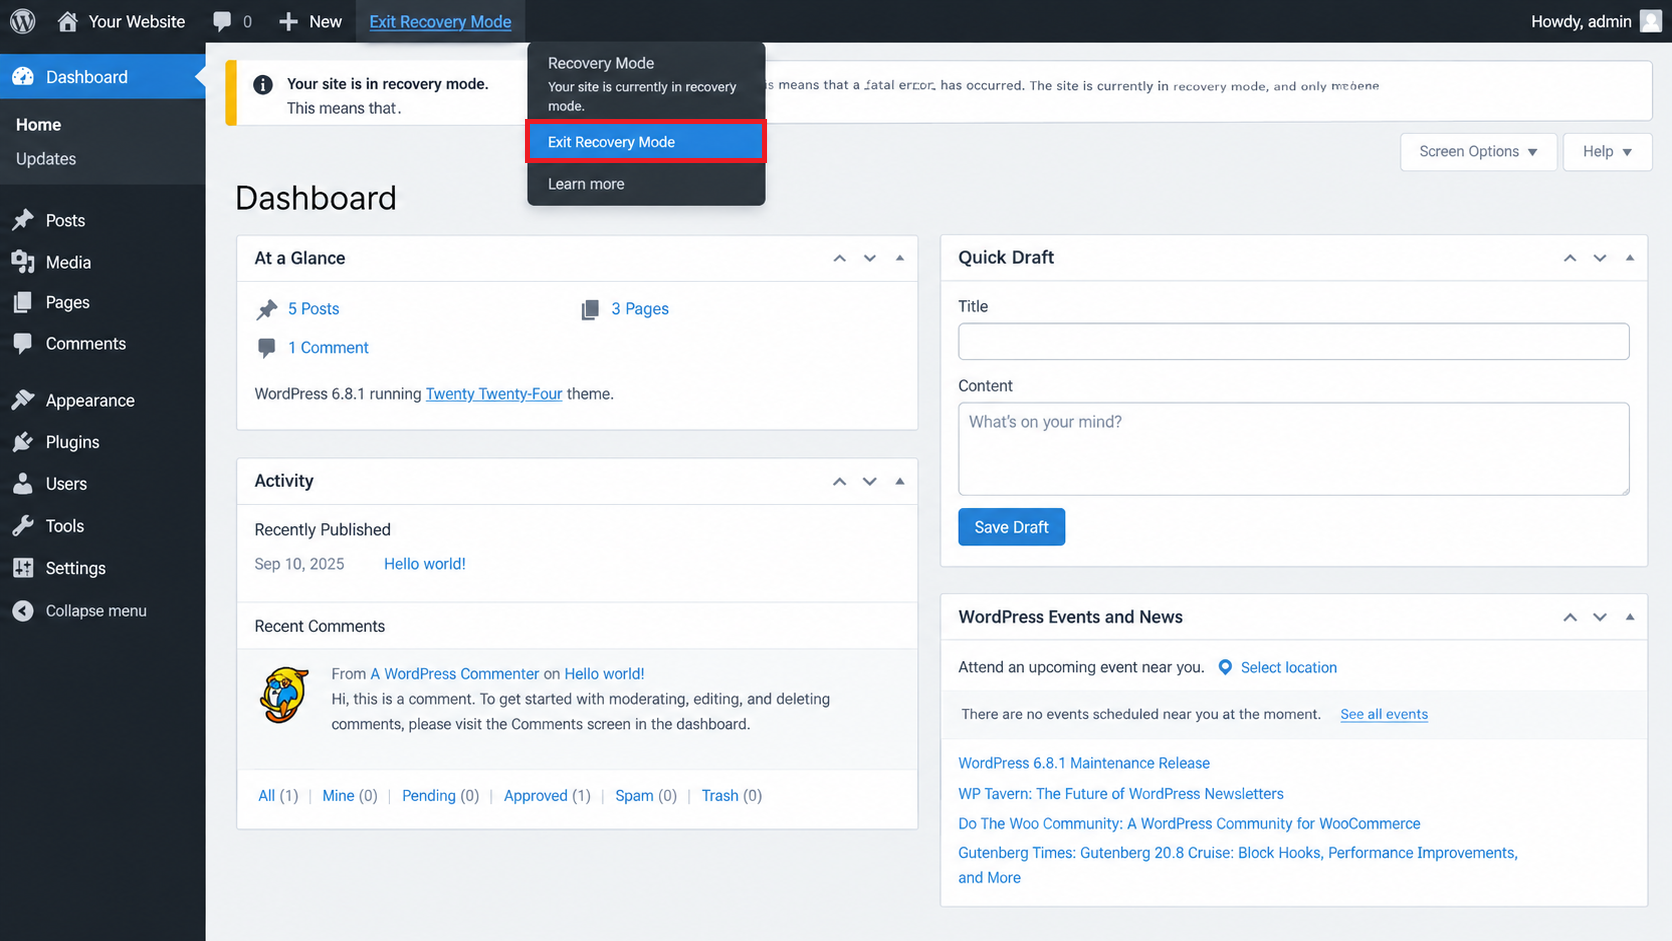Select Learn more in recovery menu
1672x941 pixels.
[x=586, y=184]
